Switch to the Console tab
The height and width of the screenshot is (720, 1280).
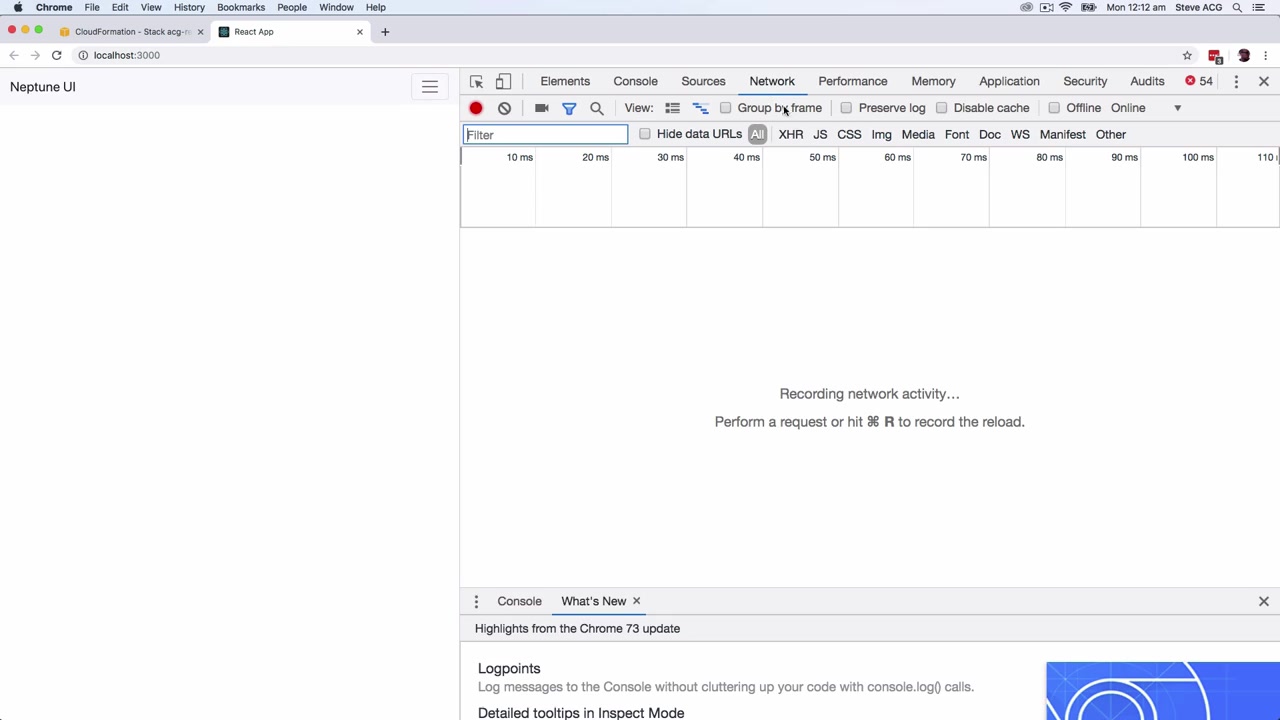[635, 81]
